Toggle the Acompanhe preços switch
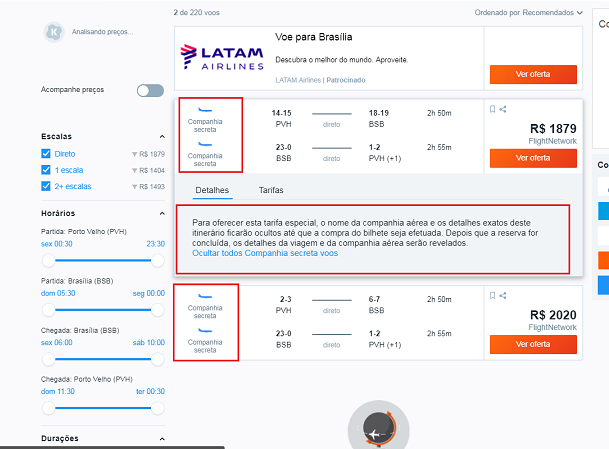Image resolution: width=609 pixels, height=449 pixels. click(x=150, y=90)
